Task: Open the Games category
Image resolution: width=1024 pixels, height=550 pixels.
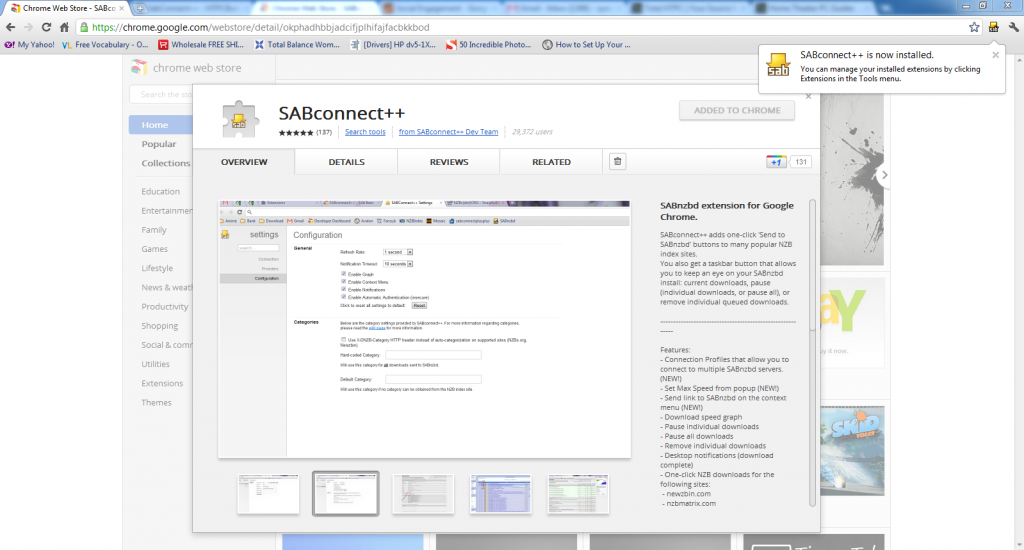Action: click(155, 249)
